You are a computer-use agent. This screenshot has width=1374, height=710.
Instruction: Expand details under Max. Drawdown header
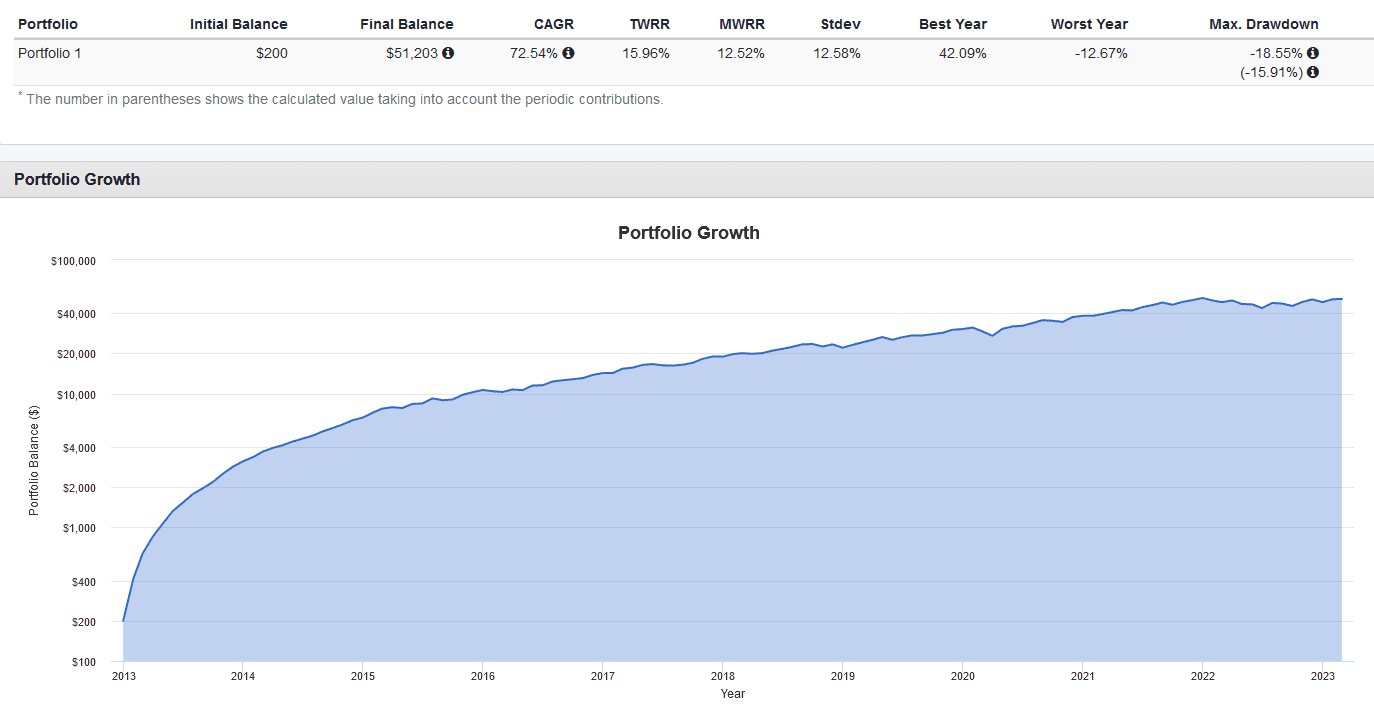click(x=1263, y=24)
